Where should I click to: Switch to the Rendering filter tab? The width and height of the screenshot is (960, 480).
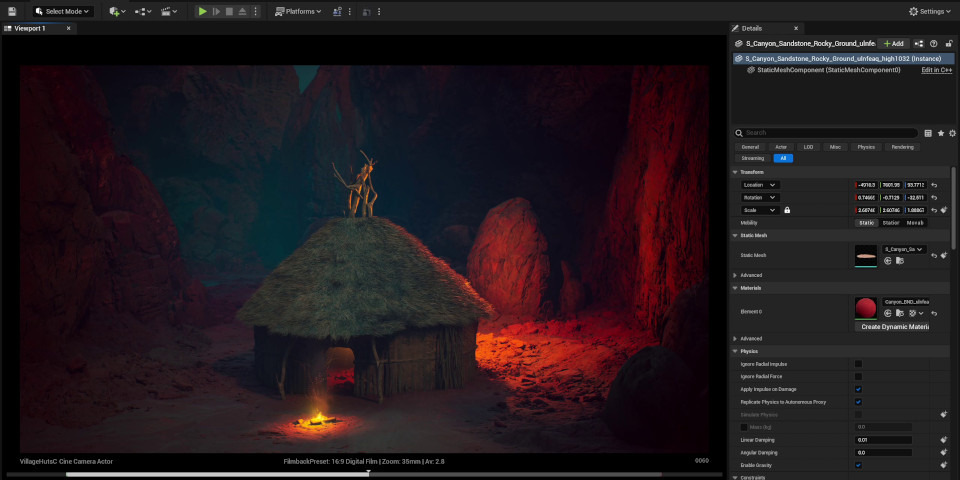[x=902, y=147]
